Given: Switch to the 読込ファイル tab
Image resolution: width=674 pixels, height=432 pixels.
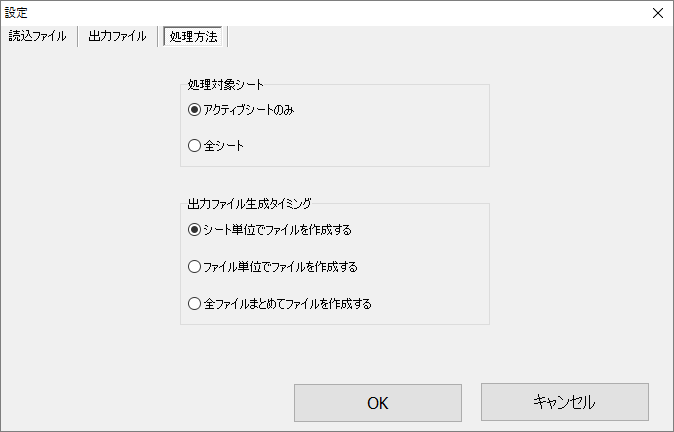Looking at the screenshot, I should [x=37, y=36].
